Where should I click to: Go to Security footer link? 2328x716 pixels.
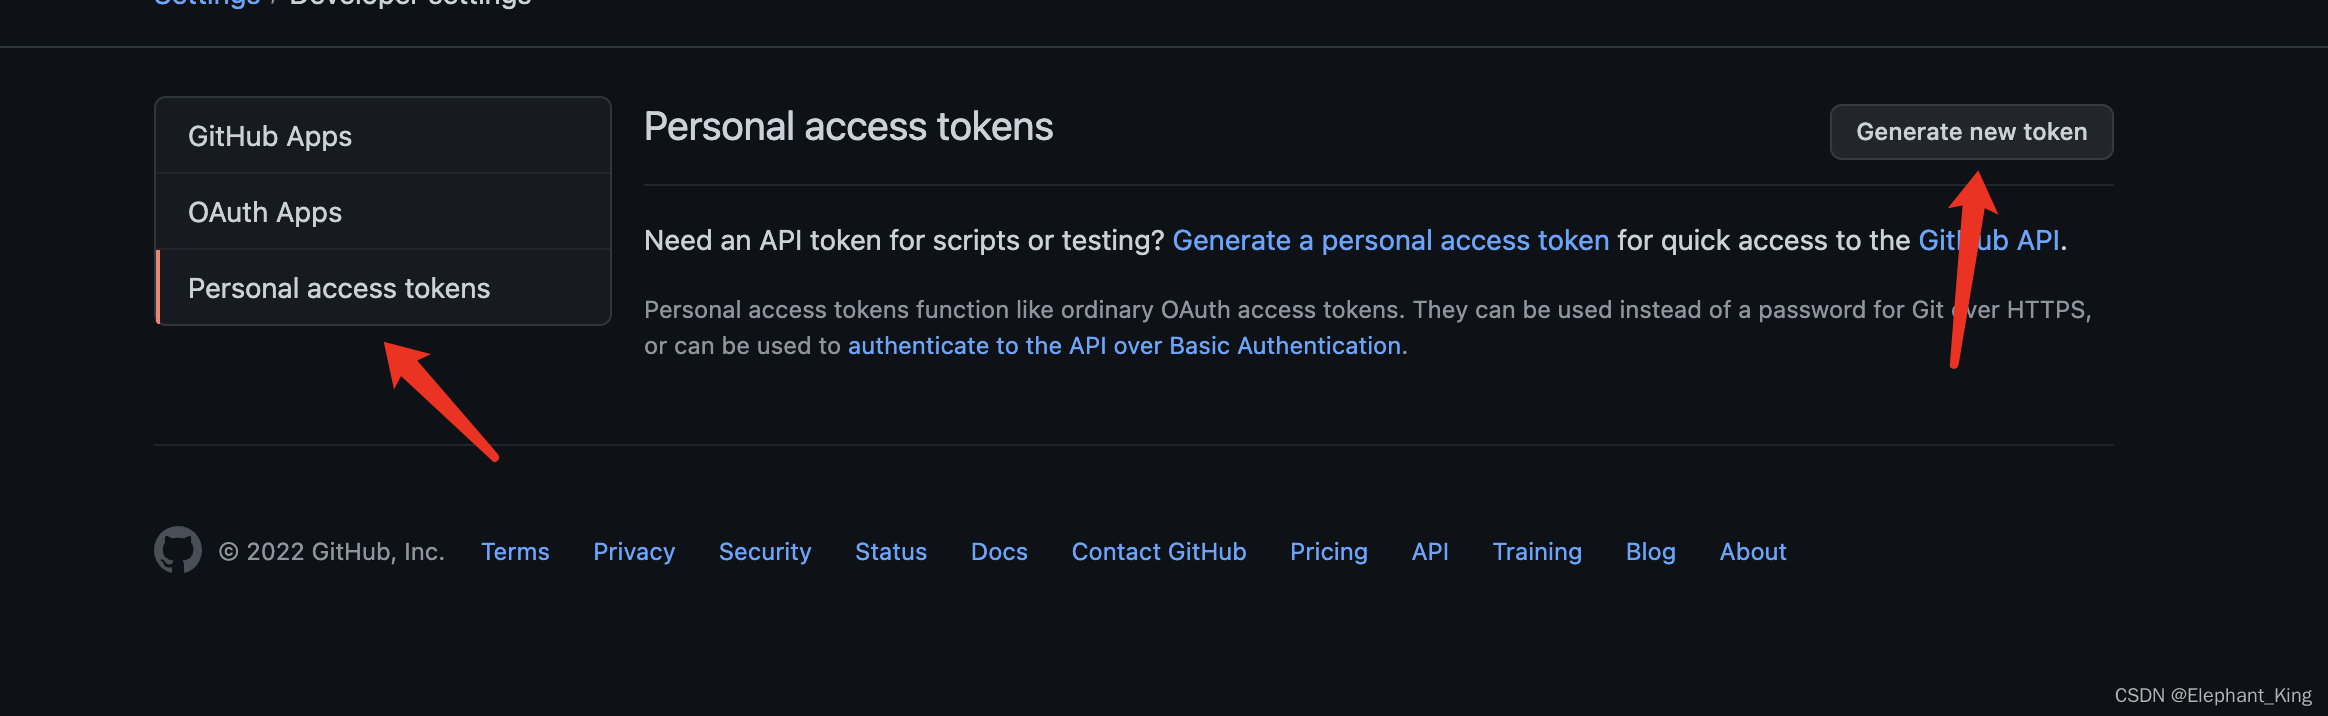pos(765,552)
